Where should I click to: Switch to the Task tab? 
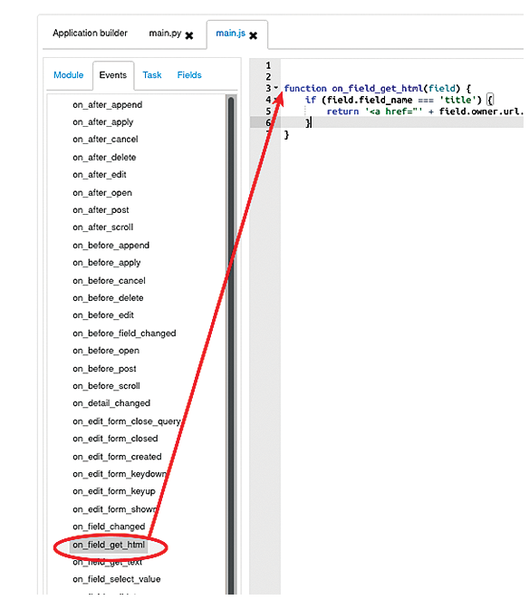pos(152,75)
